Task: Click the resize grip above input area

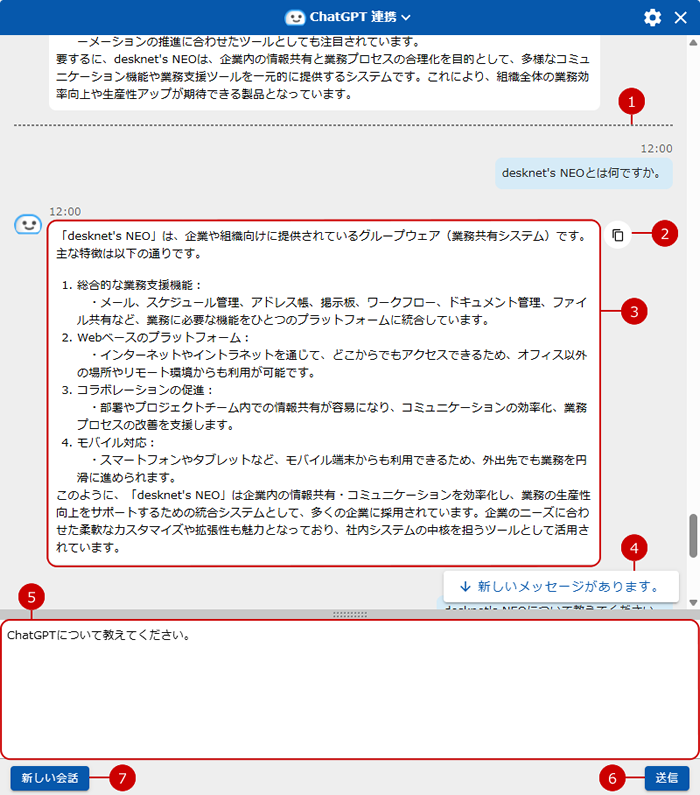Action: point(350,615)
